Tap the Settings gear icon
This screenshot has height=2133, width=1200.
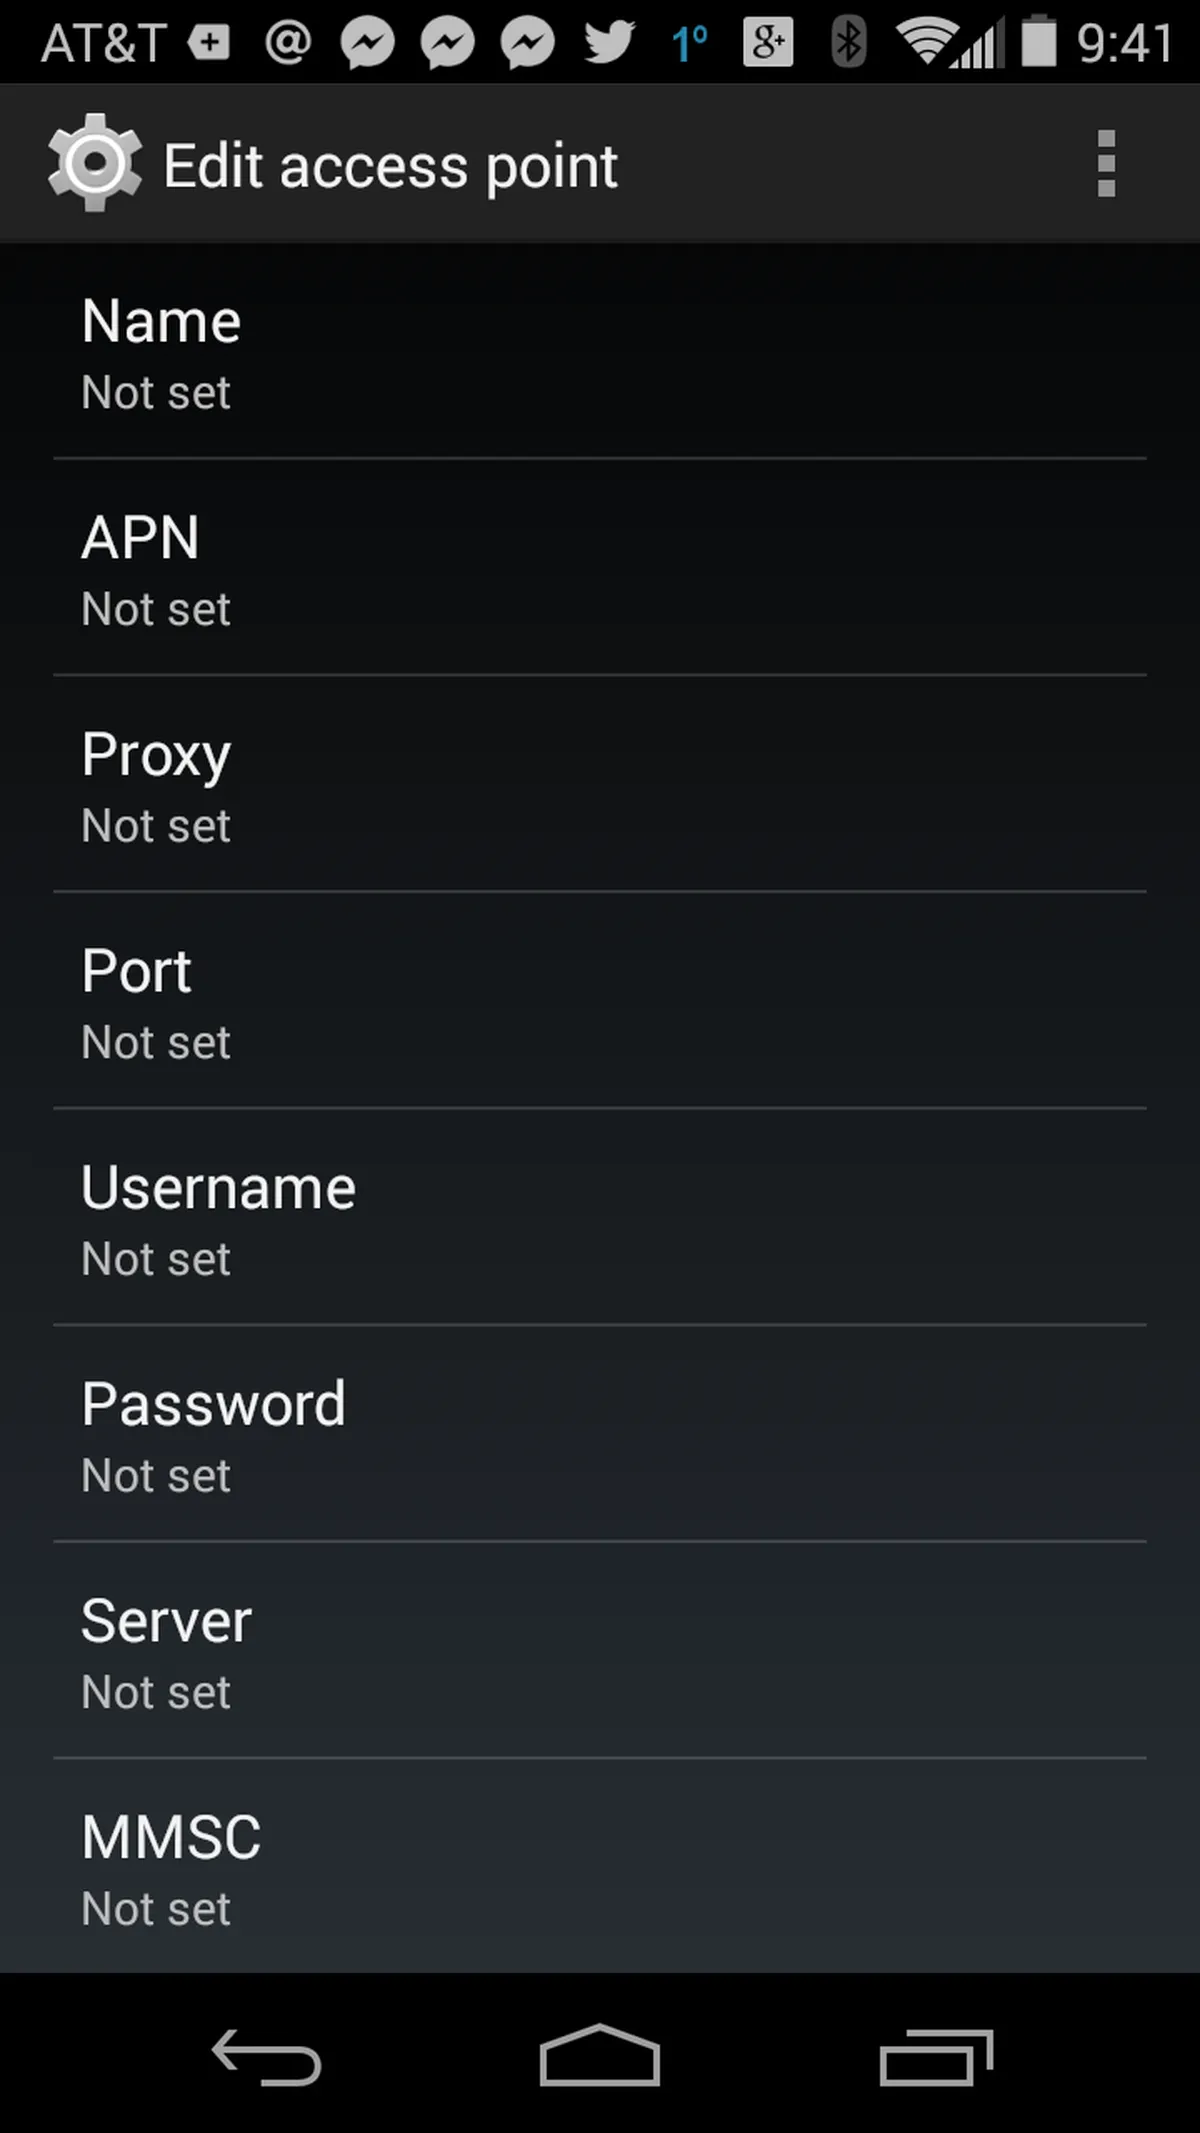point(95,163)
